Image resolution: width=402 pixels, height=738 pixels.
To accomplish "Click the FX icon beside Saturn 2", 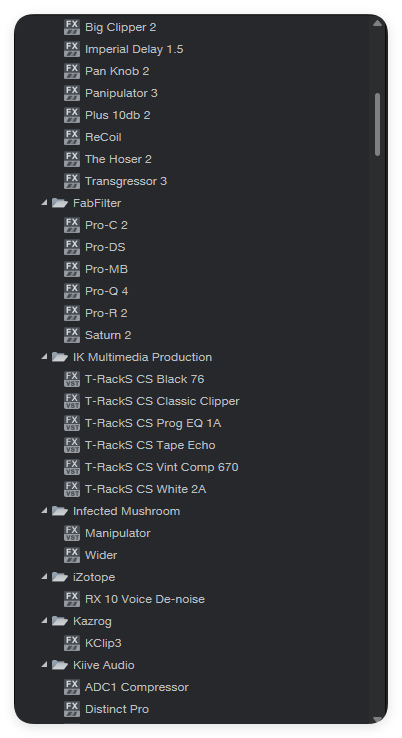I will point(72,335).
